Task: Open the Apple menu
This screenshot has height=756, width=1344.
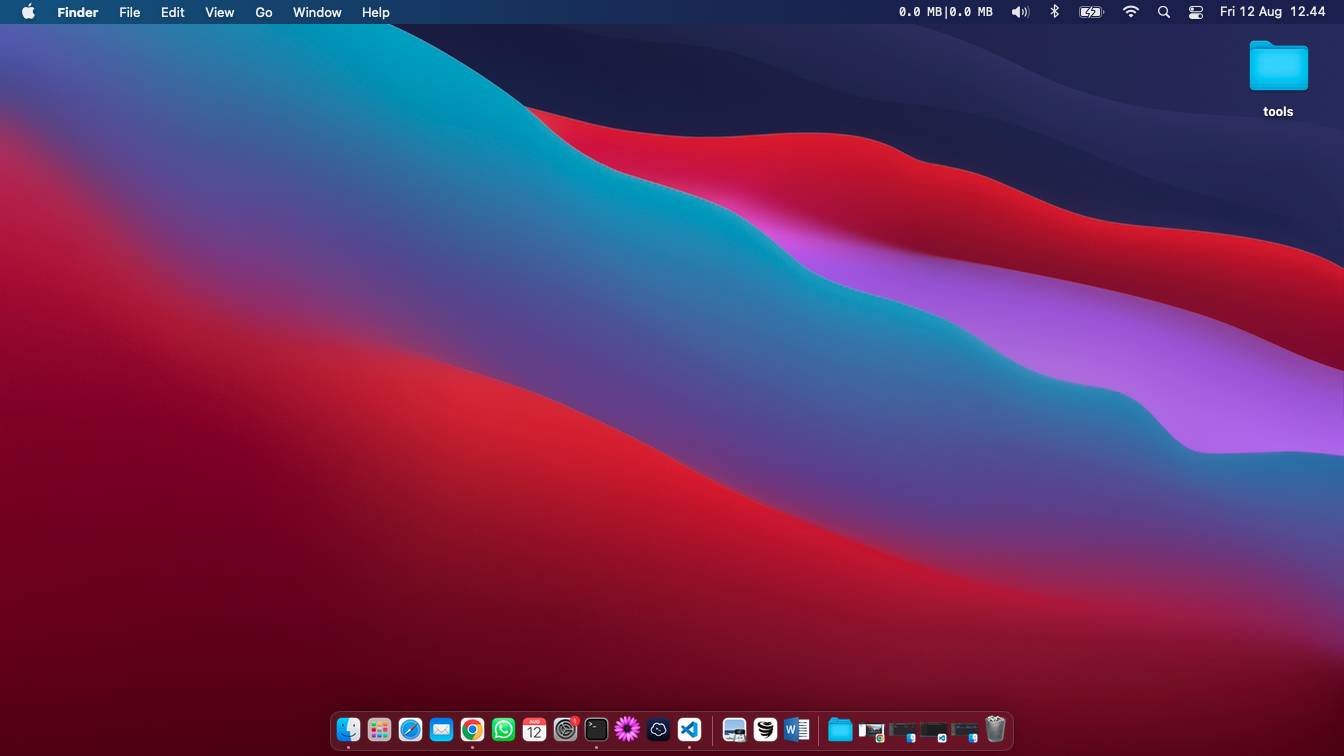Action: pos(28,12)
